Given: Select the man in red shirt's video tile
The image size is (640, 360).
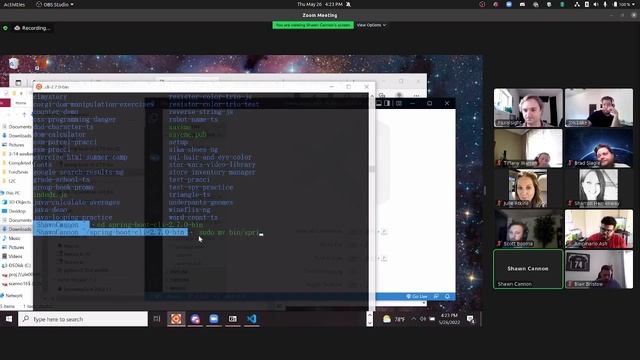Looking at the screenshot, I should tap(599, 229).
